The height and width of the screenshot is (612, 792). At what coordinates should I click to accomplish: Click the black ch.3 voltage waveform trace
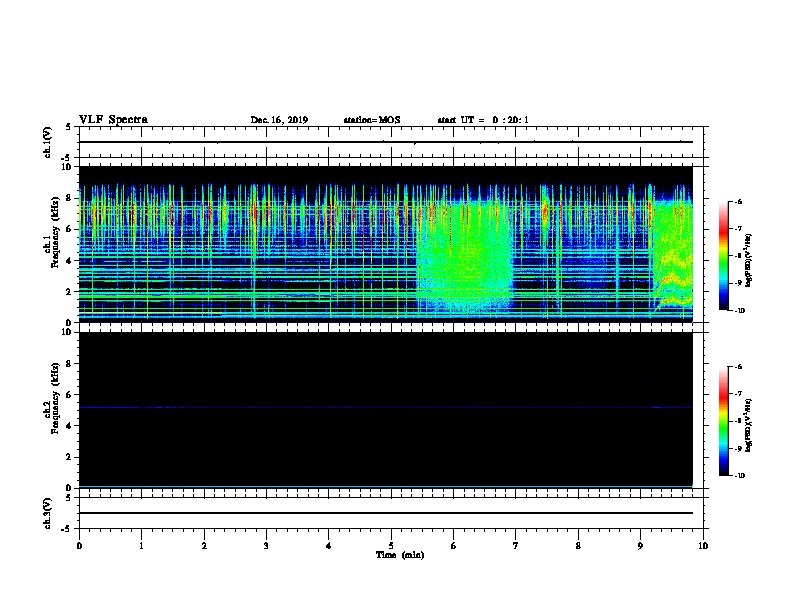tap(385, 513)
